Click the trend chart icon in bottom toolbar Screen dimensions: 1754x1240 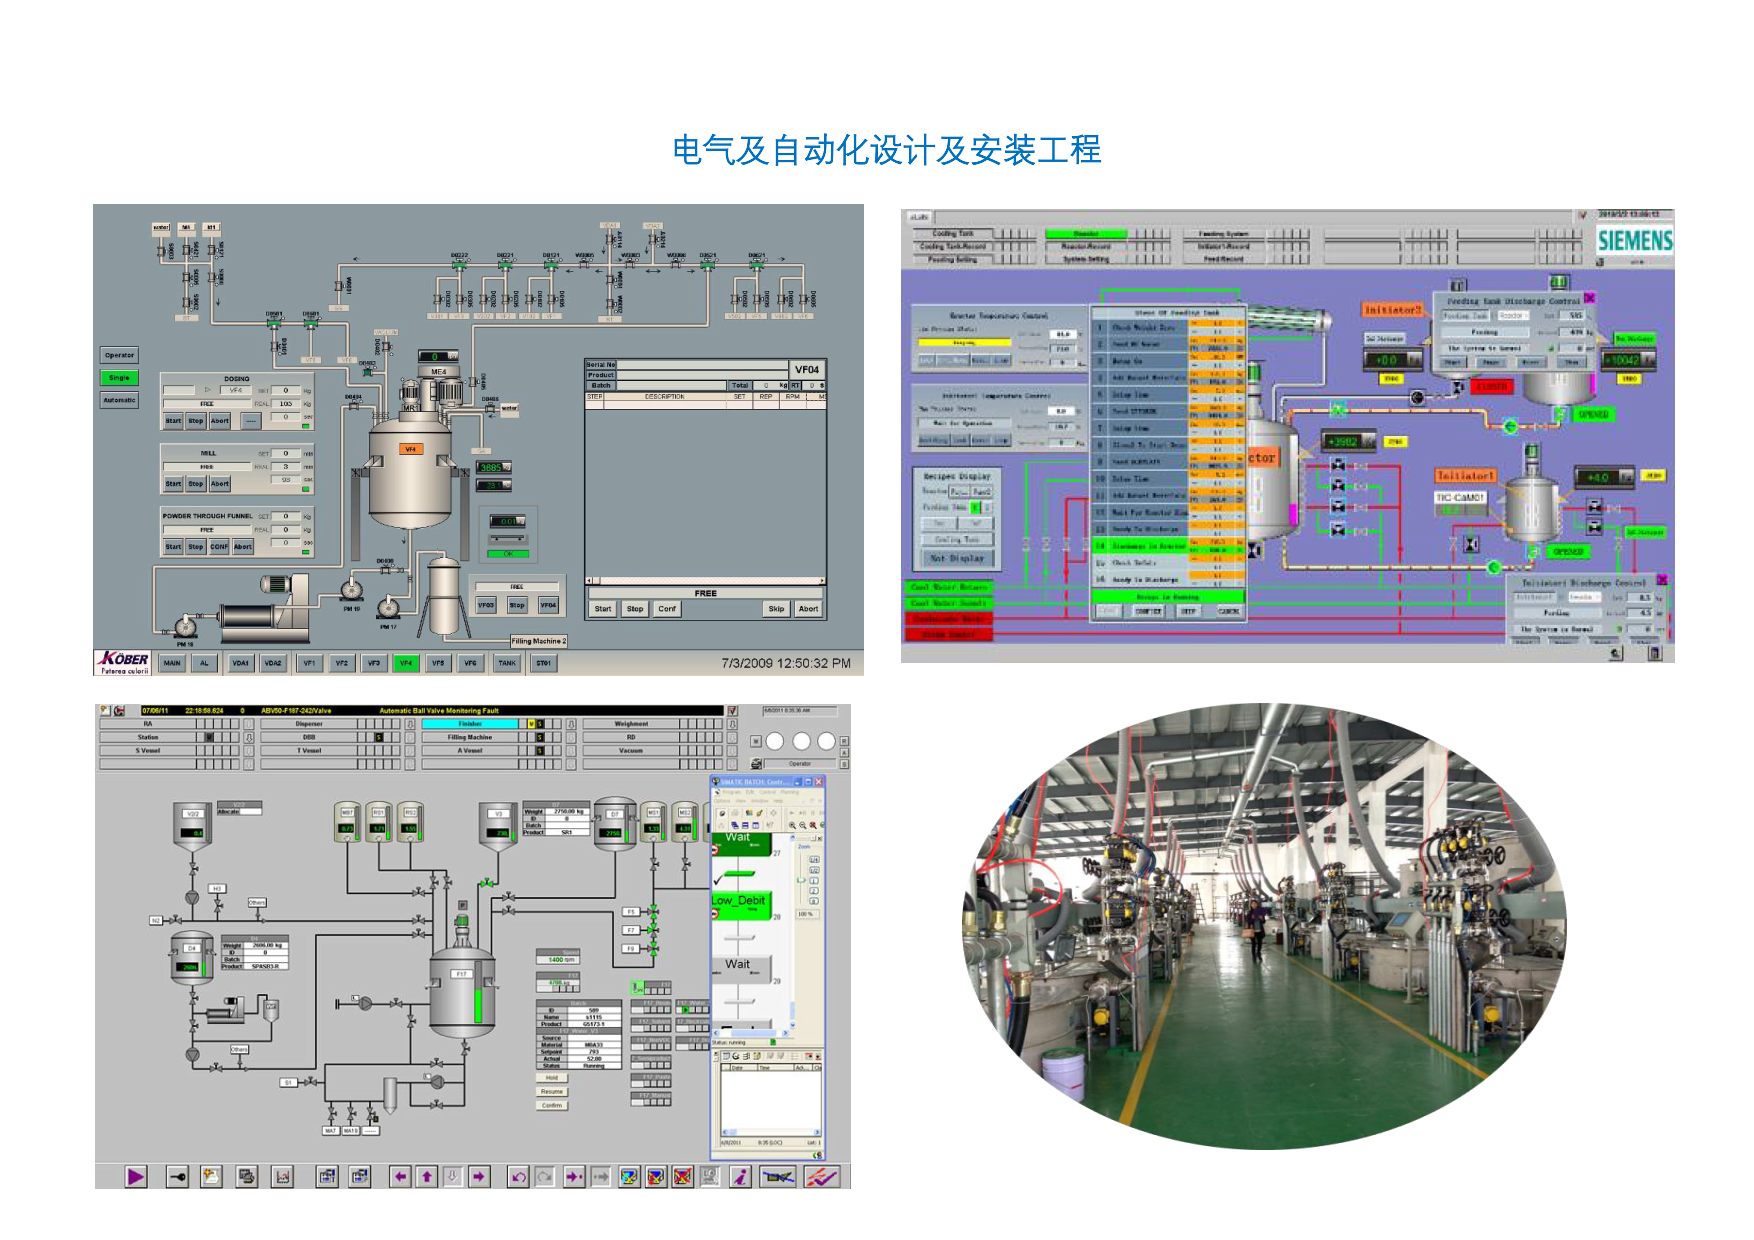283,1177
